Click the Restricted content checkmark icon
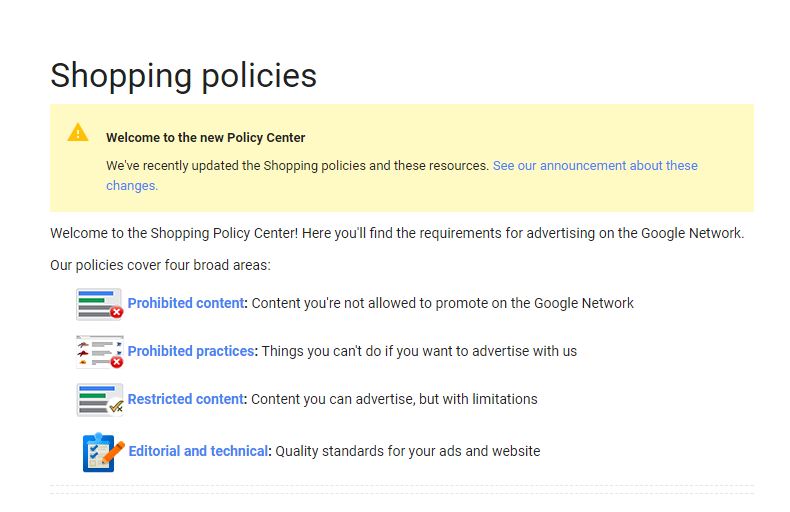Screen dimensions: 790x512 tap(99, 399)
